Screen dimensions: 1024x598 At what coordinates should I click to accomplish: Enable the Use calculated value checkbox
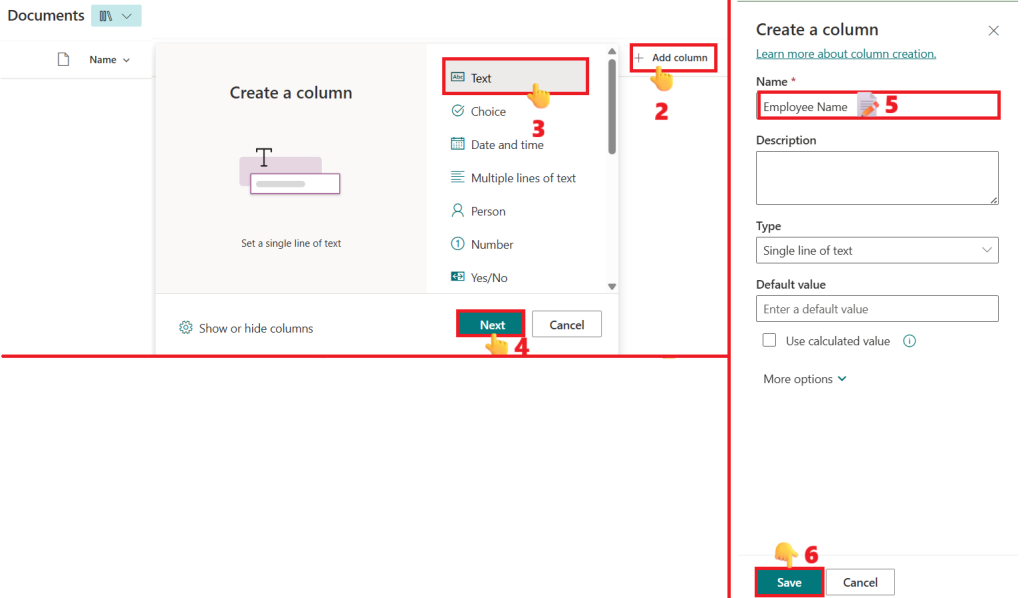tap(769, 341)
